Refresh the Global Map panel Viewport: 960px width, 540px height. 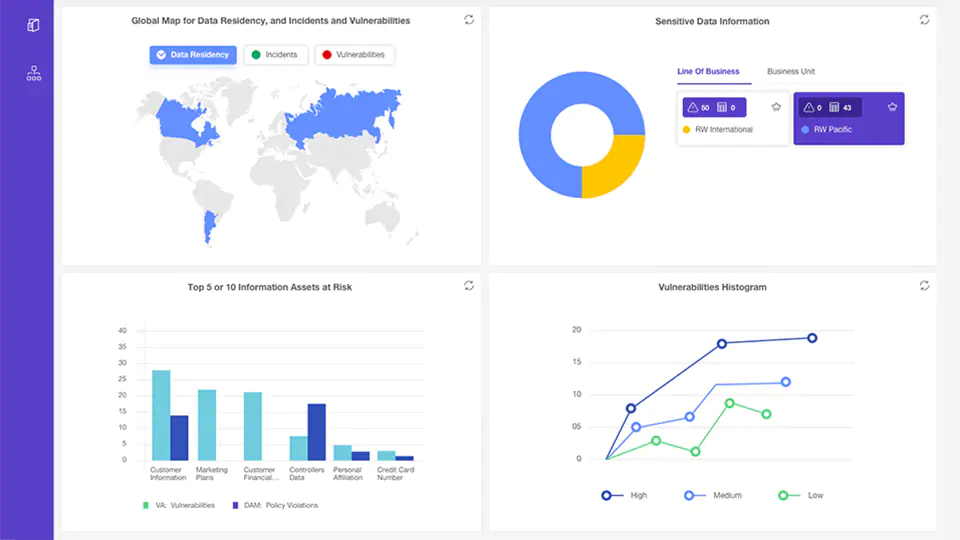[x=469, y=20]
